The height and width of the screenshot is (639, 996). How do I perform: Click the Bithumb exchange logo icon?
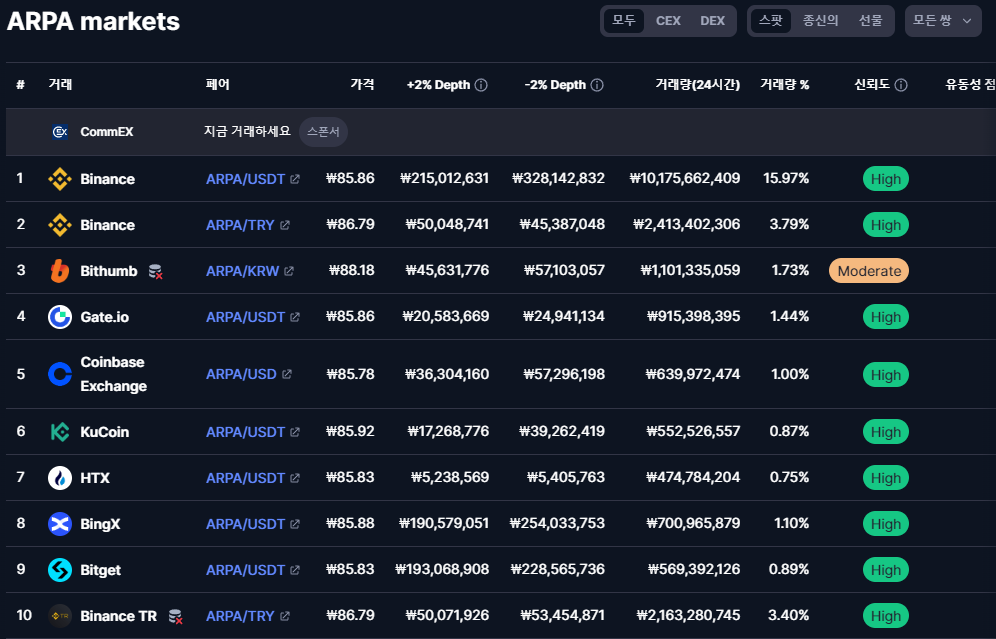click(x=60, y=271)
